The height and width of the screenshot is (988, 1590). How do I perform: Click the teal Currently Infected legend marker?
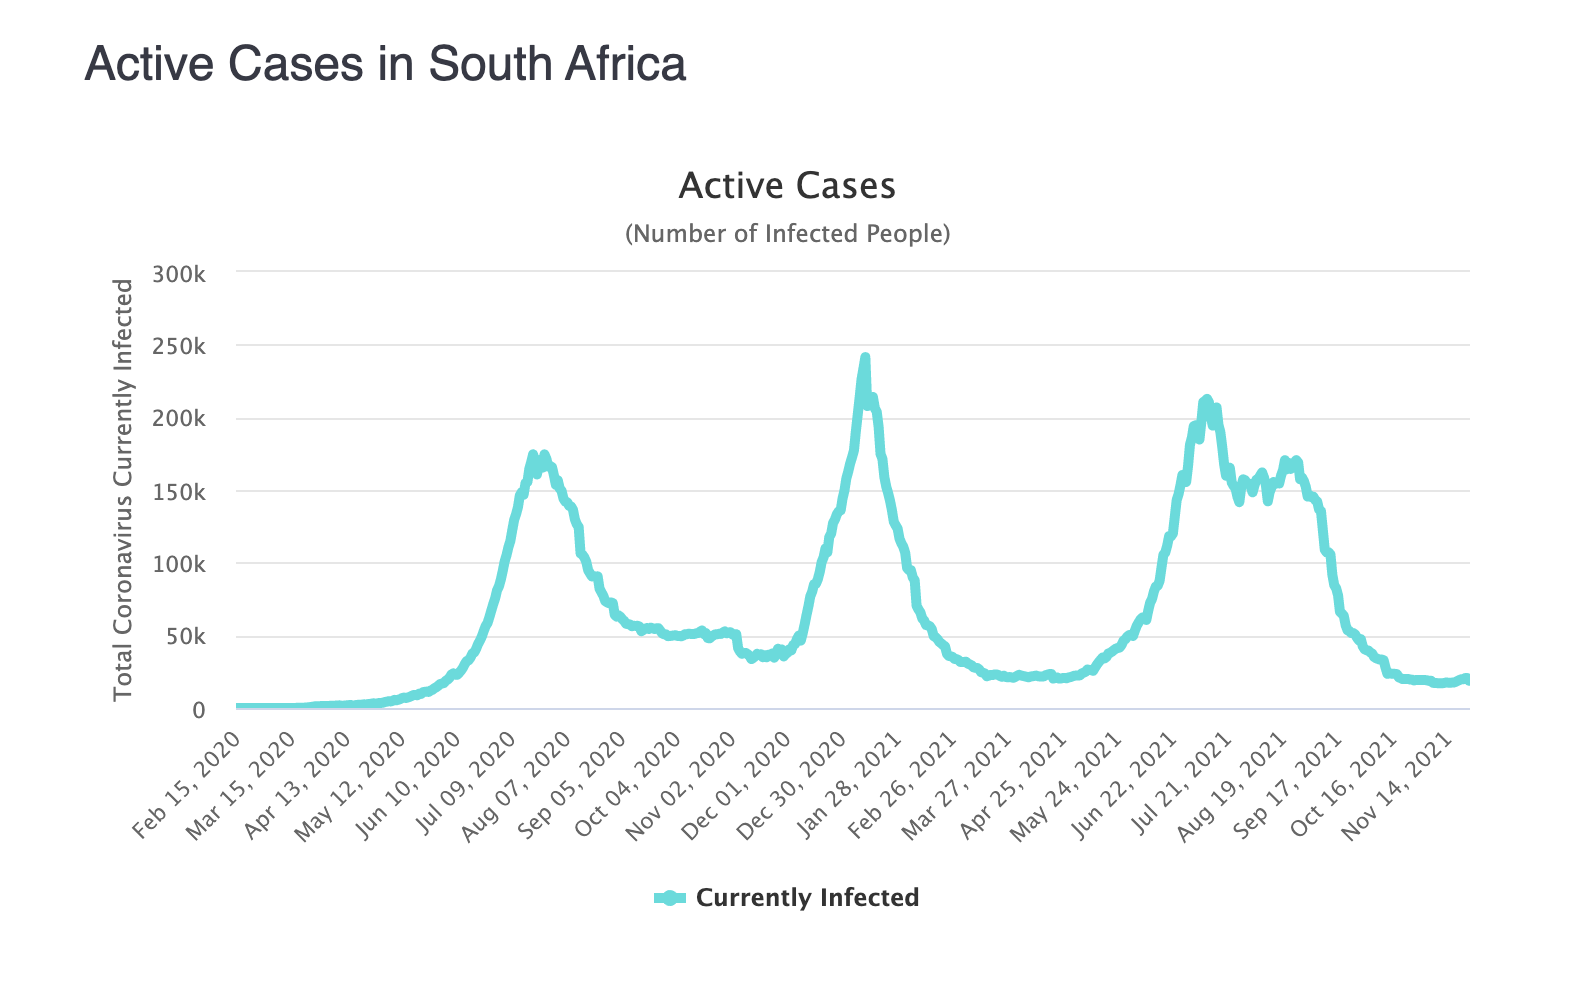(670, 898)
